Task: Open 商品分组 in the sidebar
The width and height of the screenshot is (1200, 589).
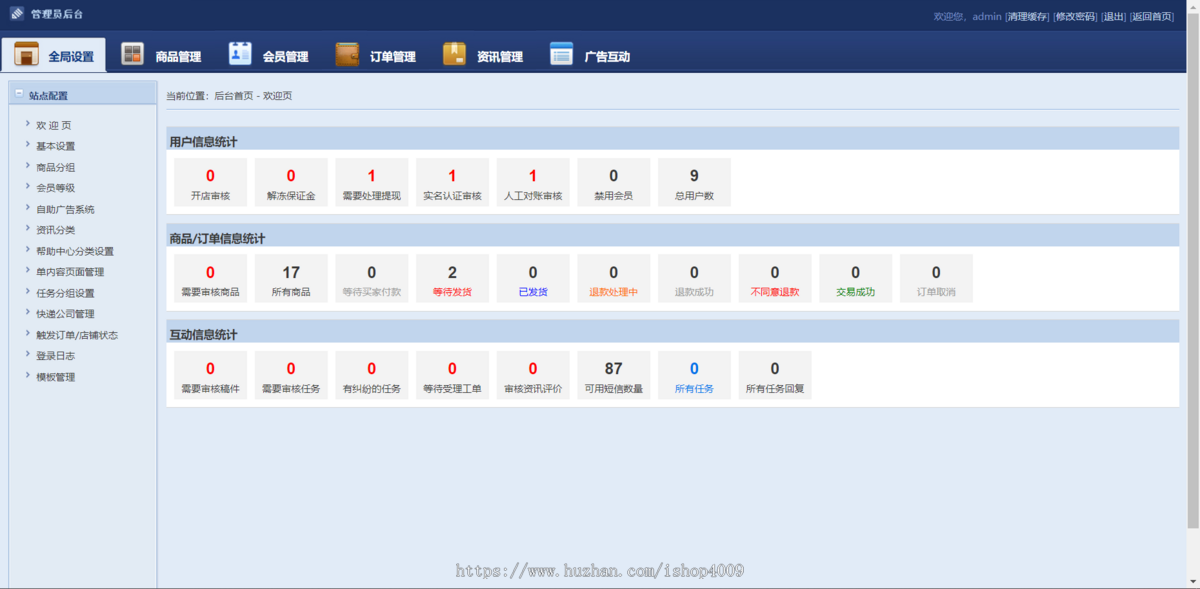Action: (x=56, y=167)
